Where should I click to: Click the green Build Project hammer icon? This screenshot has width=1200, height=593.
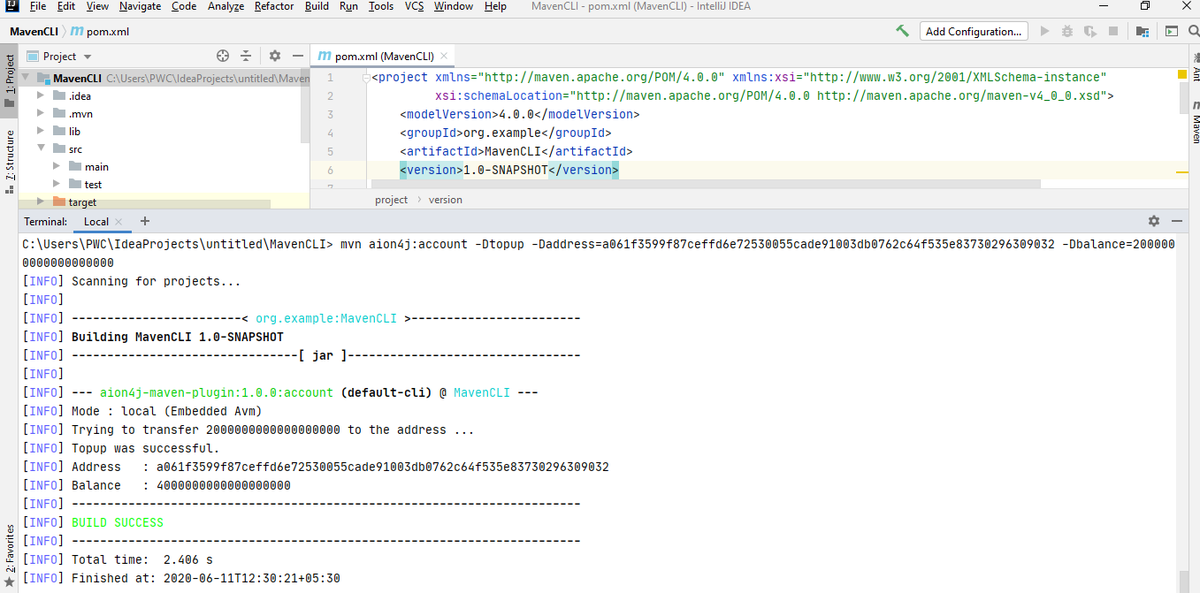coord(901,31)
